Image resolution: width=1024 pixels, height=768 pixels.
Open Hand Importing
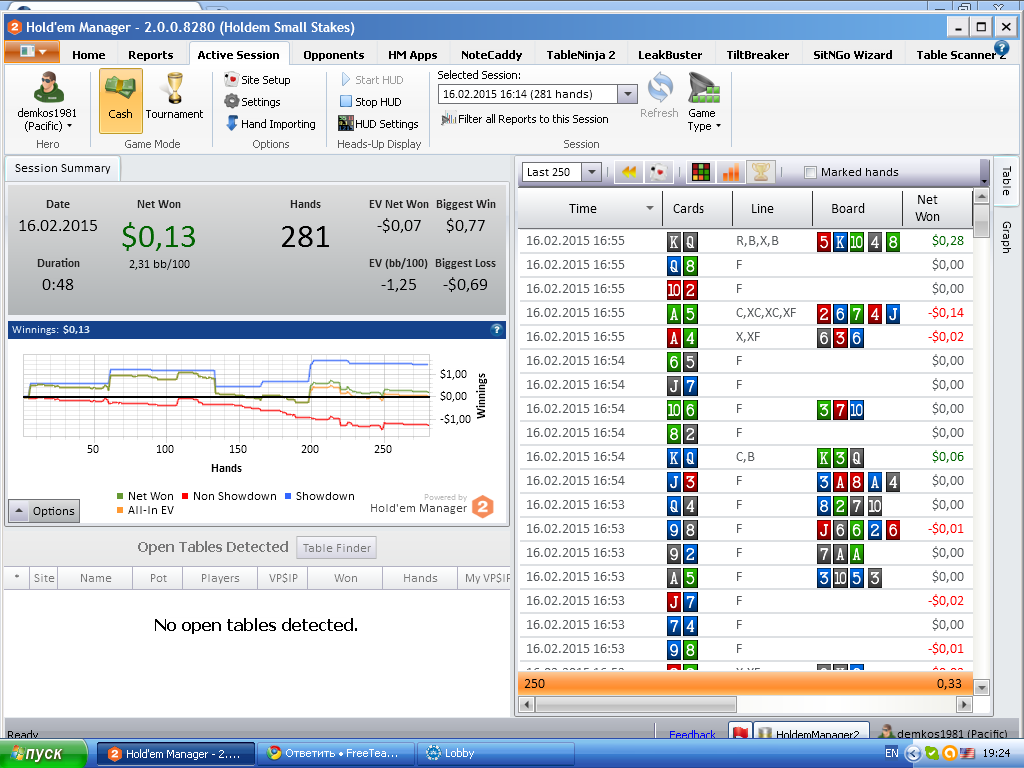point(270,124)
